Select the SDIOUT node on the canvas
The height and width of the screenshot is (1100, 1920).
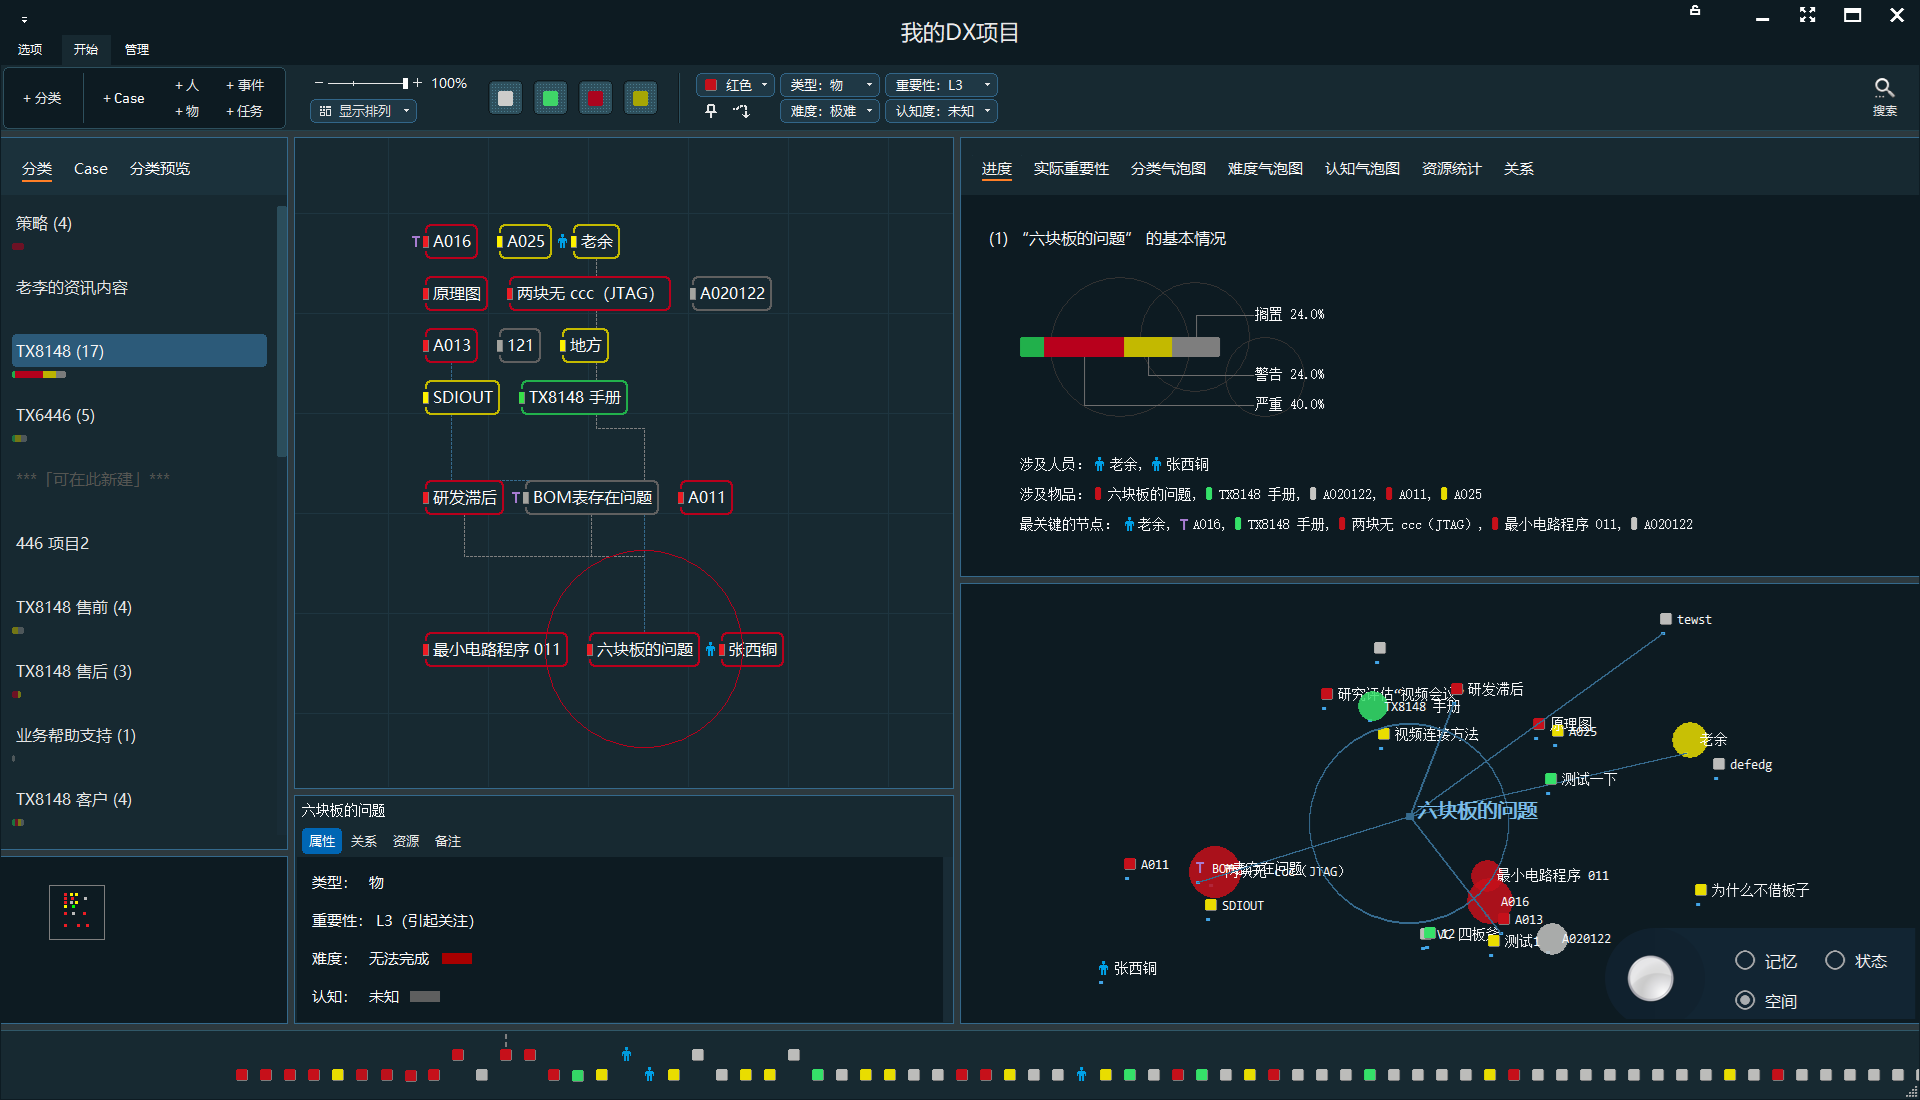click(462, 397)
